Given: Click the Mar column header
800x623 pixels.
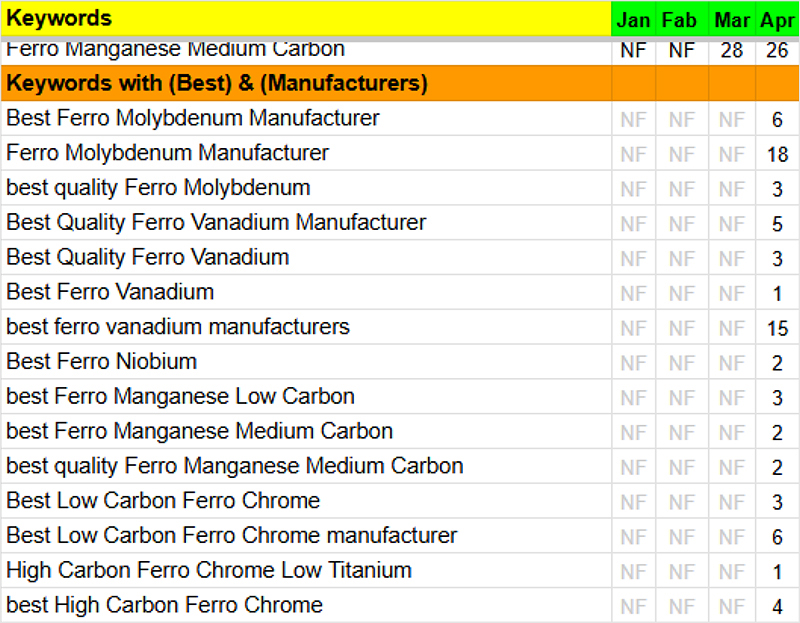Looking at the screenshot, I should (x=732, y=20).
